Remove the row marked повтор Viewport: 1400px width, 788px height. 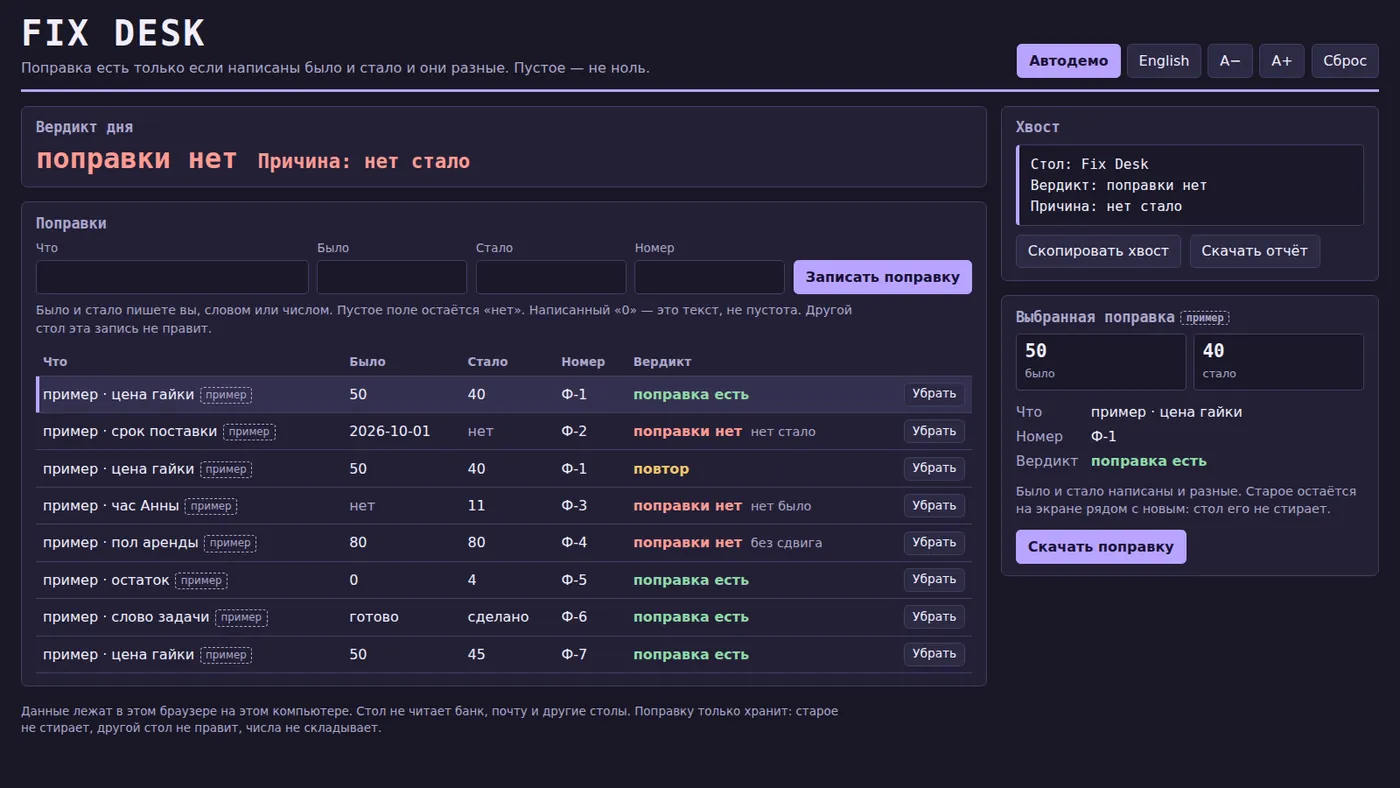coord(934,468)
